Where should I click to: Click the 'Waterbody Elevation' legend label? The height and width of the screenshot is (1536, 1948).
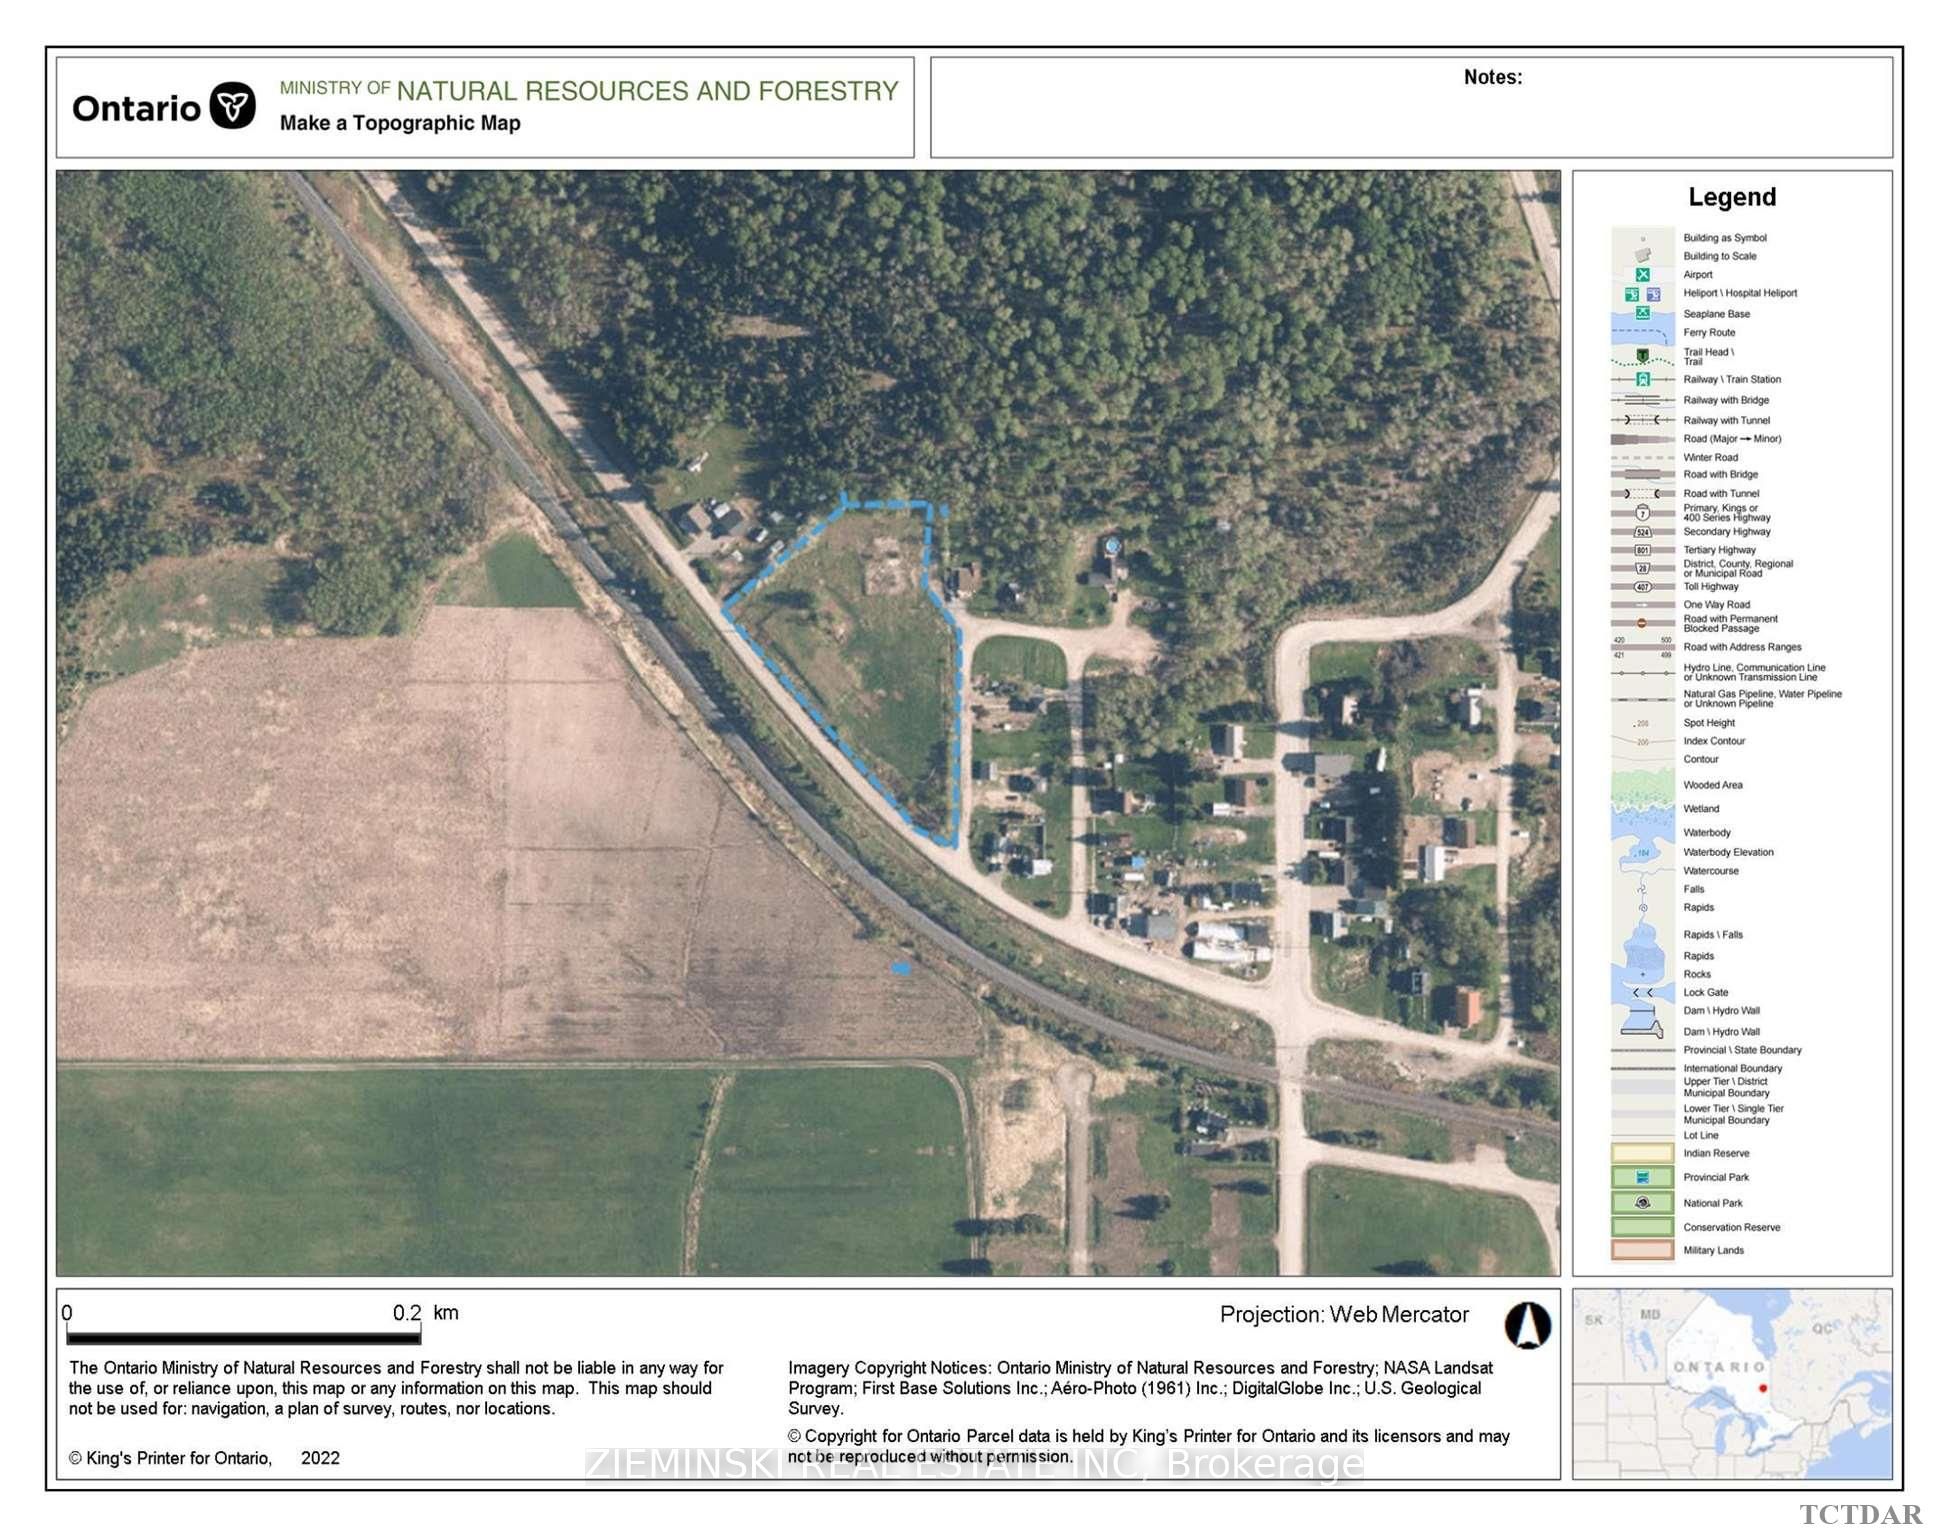coord(1728,852)
